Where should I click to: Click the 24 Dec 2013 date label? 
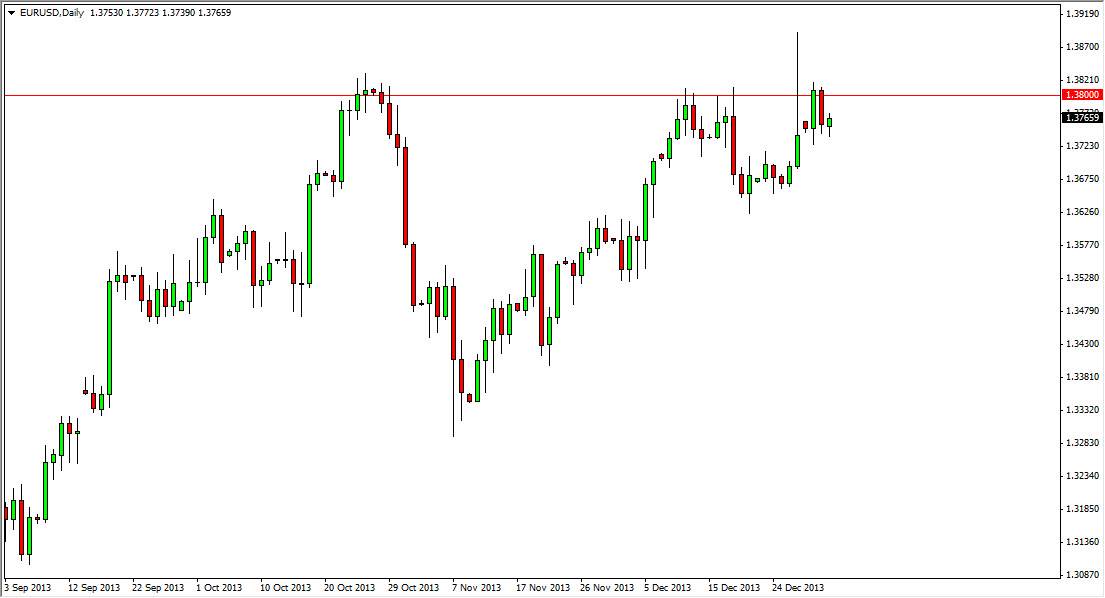pyautogui.click(x=798, y=587)
